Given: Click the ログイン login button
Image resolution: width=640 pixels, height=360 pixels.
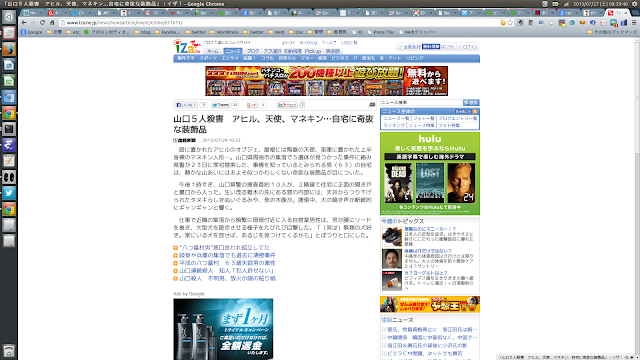Looking at the screenshot, I should pos(468,47).
